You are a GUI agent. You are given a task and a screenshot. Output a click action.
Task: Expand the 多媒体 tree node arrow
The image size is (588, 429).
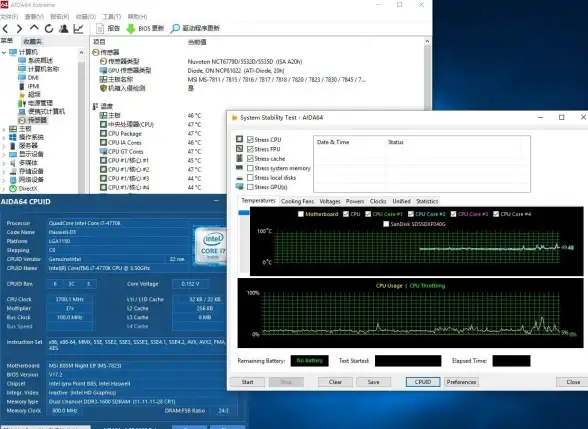coord(4,163)
